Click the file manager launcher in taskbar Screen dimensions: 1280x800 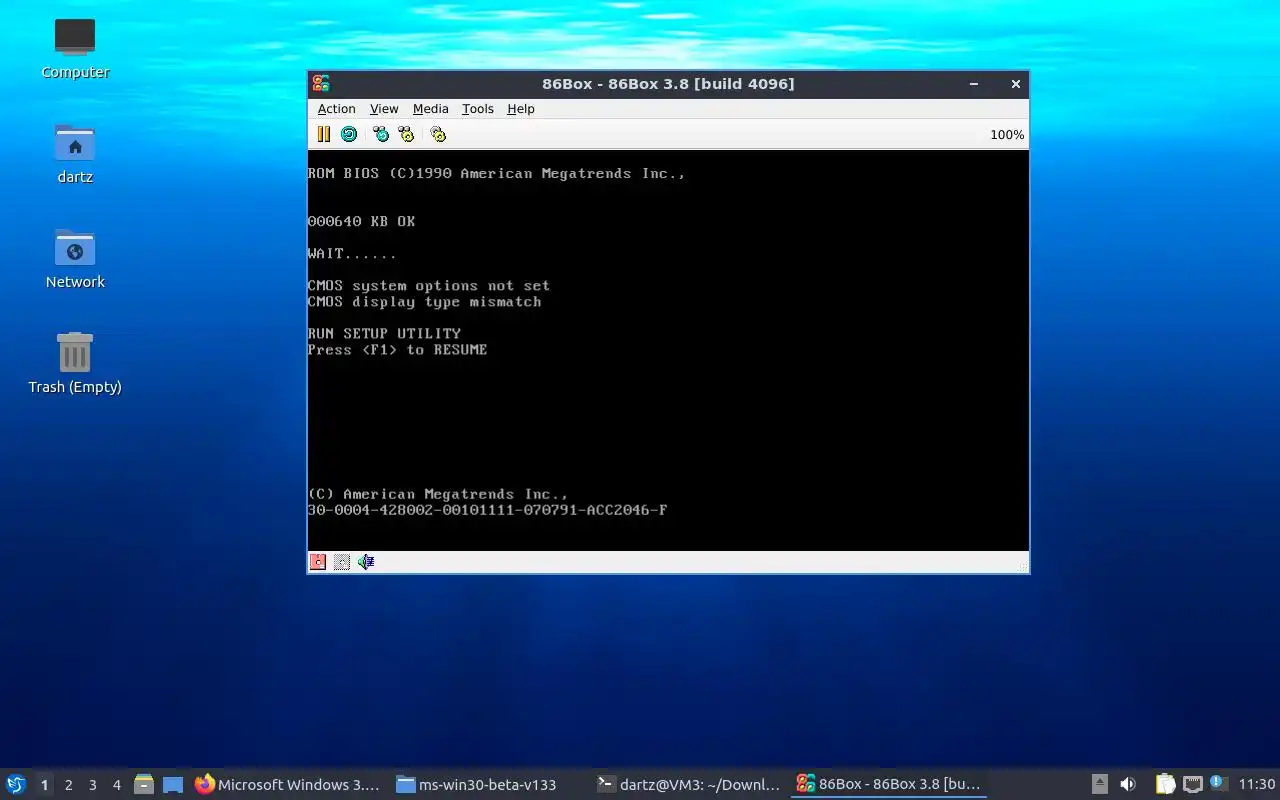[x=144, y=785]
